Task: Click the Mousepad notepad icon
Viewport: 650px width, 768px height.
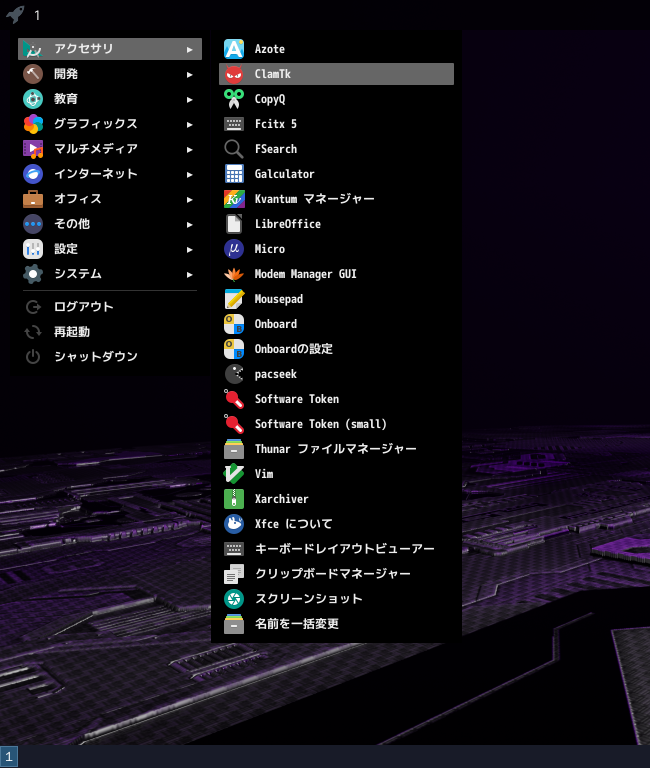Action: (x=234, y=299)
